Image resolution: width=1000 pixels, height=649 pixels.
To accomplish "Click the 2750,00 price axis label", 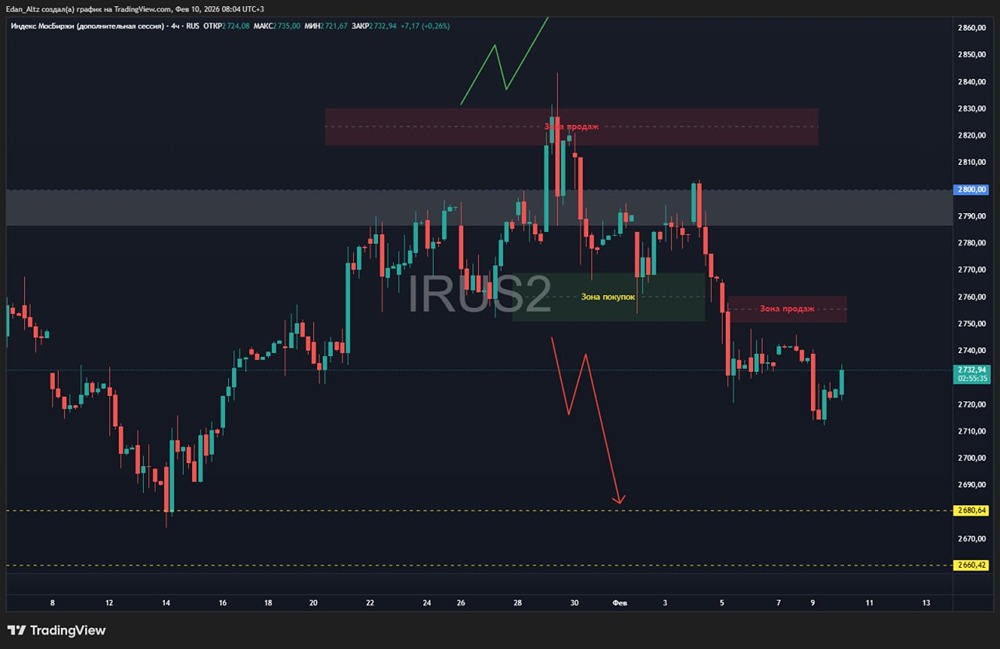I will click(971, 323).
